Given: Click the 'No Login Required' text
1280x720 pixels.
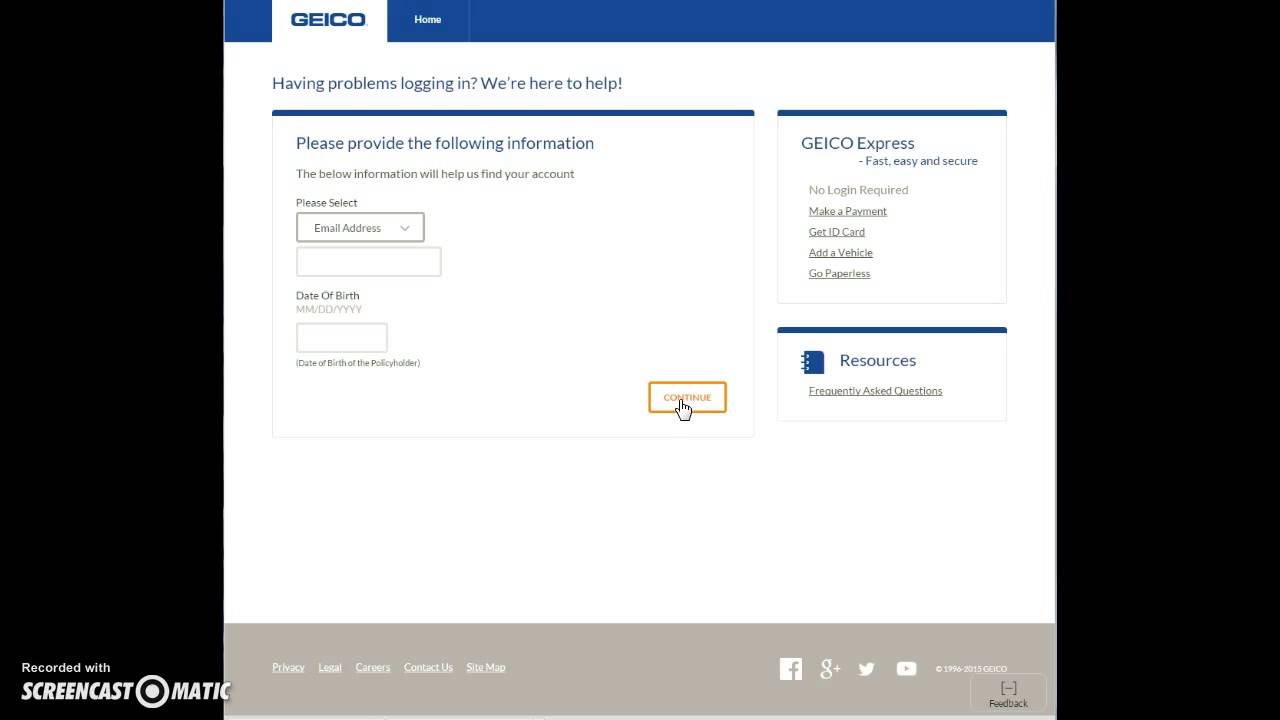Looking at the screenshot, I should 859,190.
